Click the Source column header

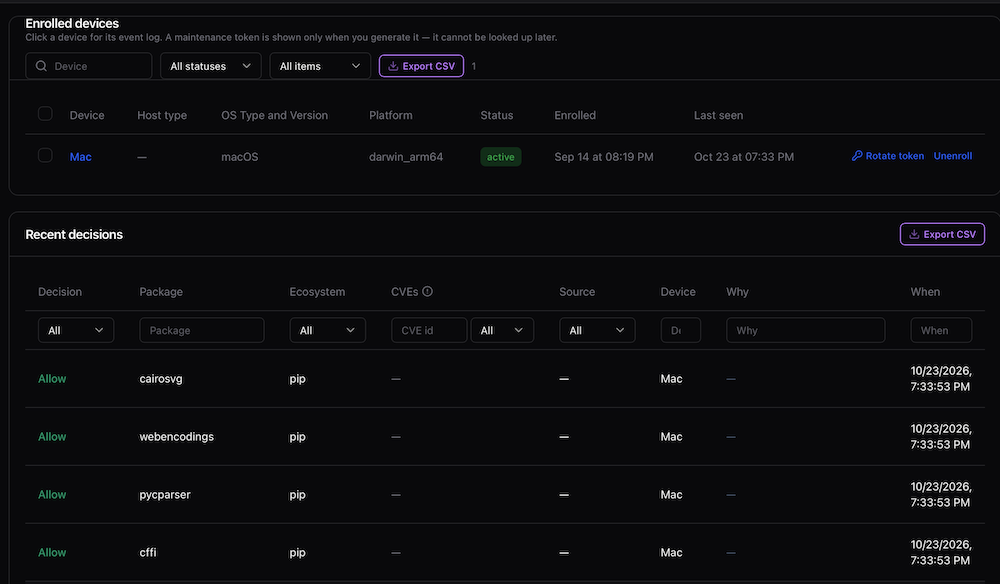577,292
